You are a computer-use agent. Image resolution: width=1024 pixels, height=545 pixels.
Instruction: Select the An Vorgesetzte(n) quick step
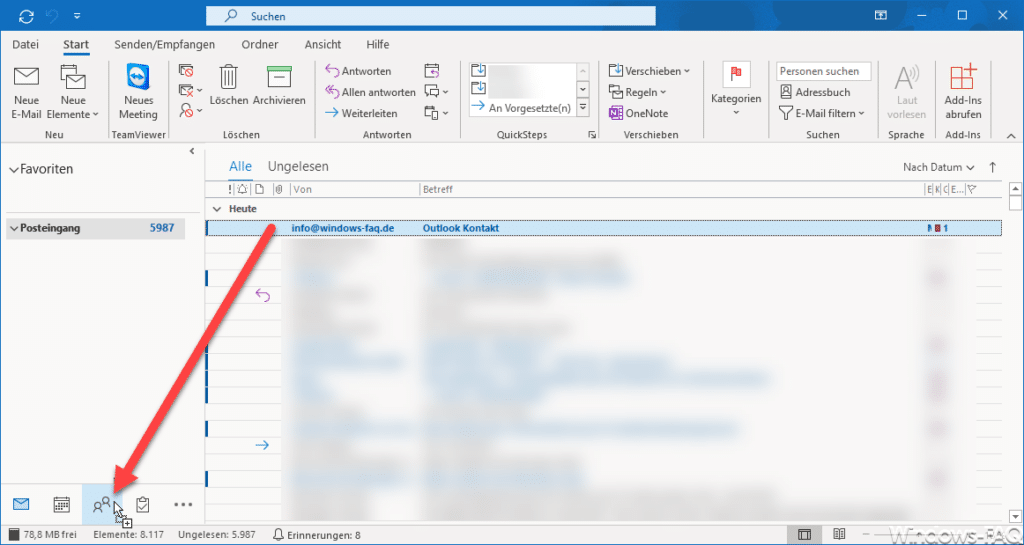521,108
